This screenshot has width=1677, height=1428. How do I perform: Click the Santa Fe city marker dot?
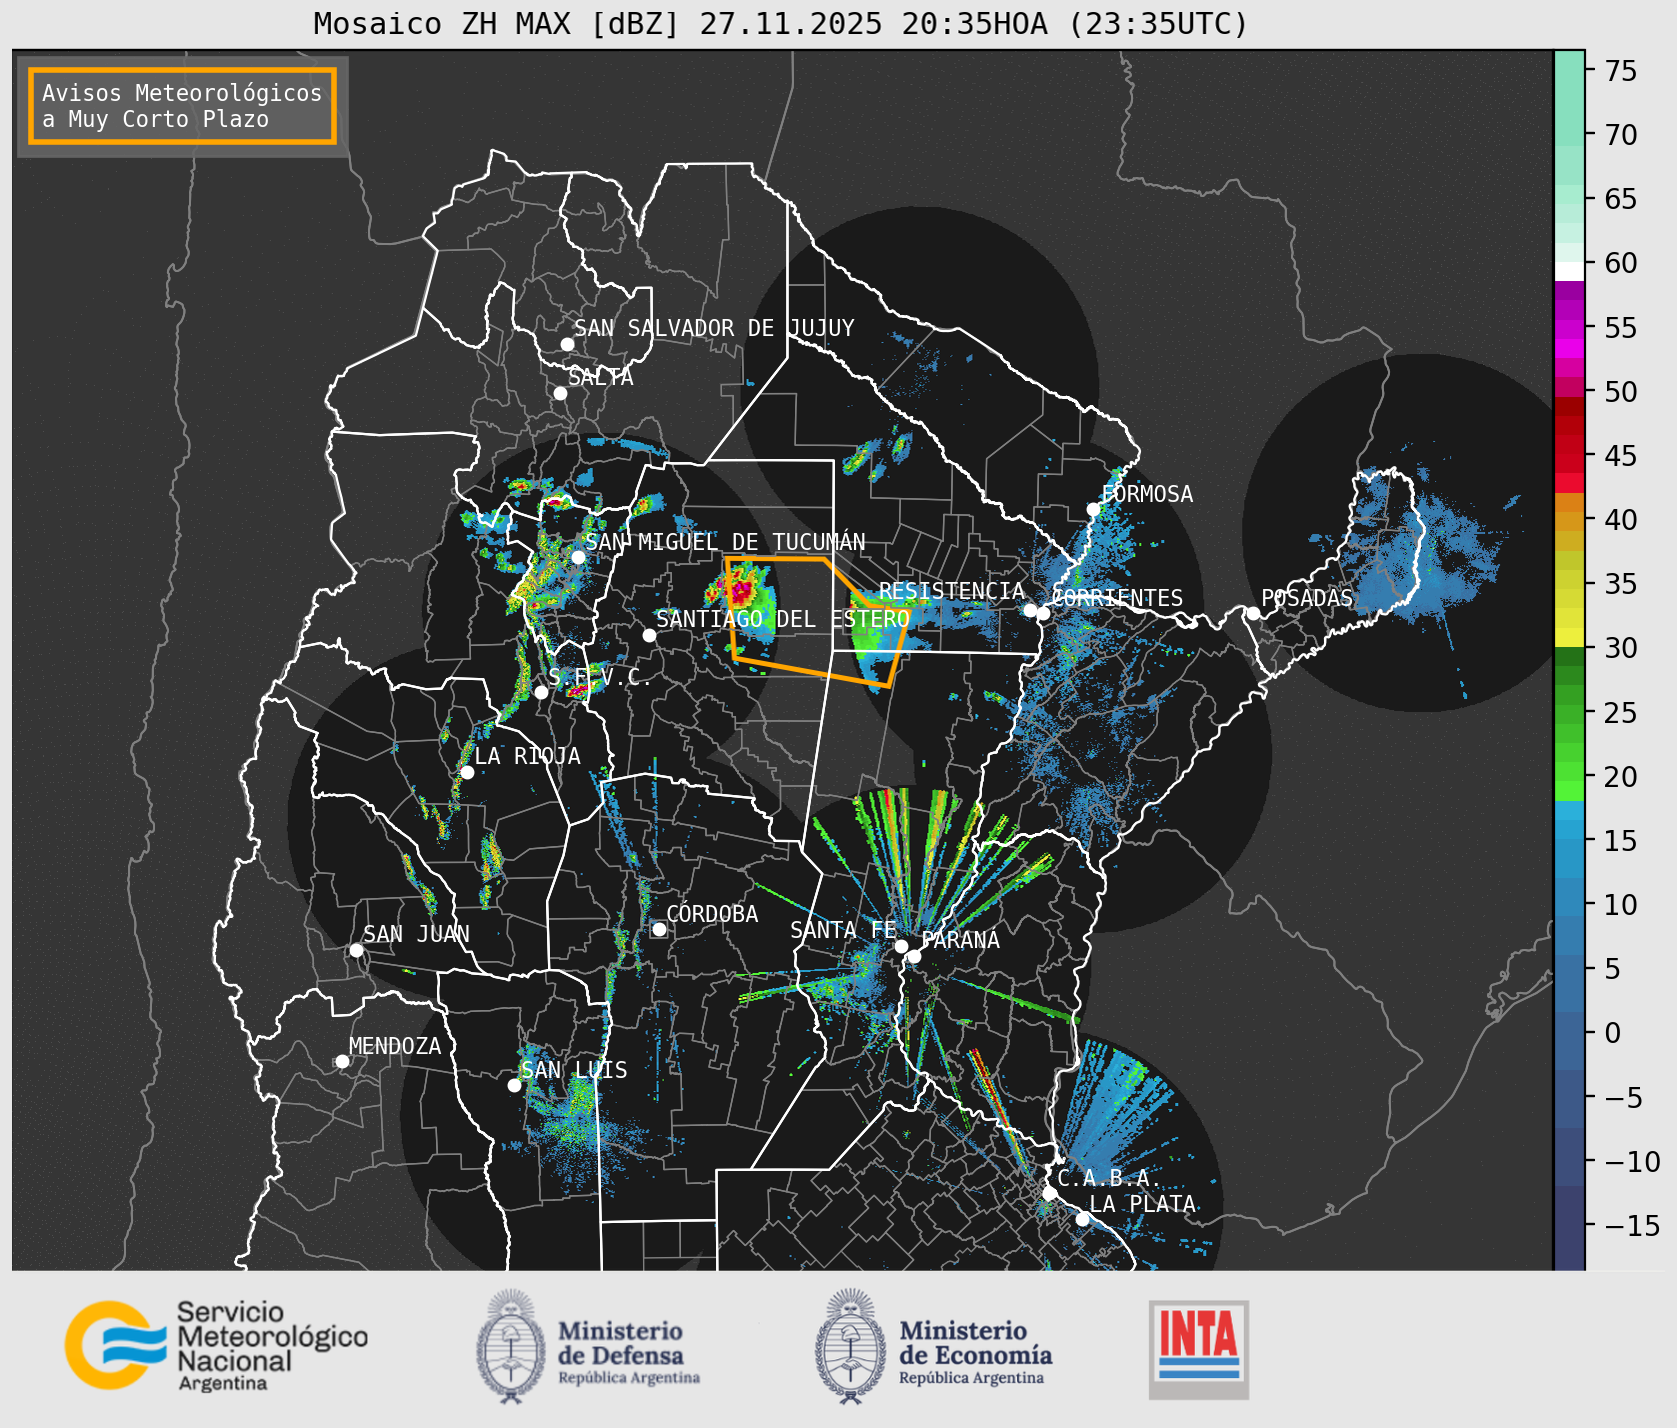901,946
